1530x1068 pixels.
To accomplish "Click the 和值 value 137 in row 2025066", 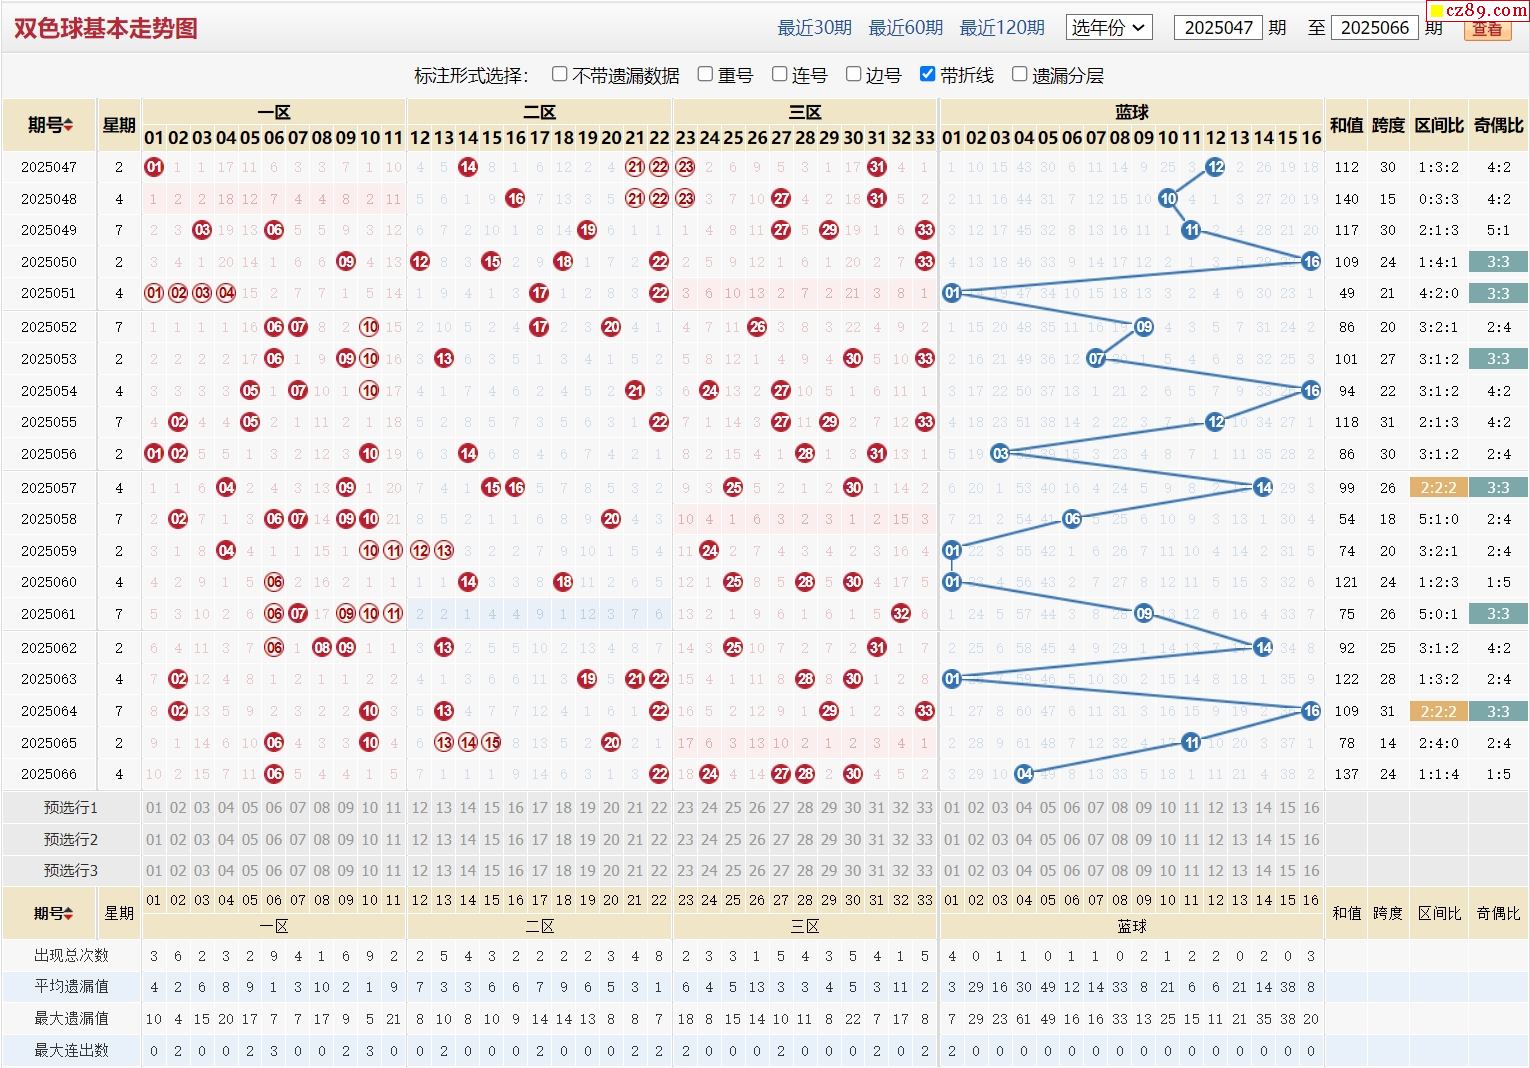I will (x=1346, y=774).
